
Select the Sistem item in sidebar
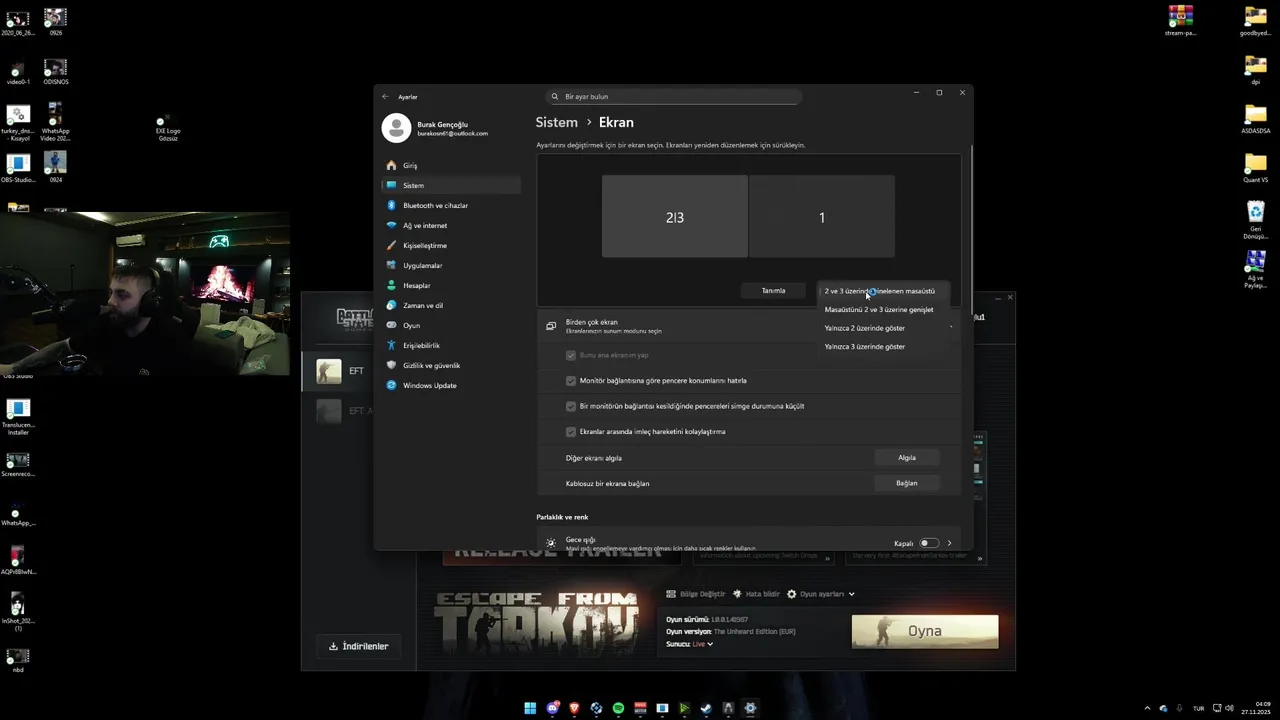coord(450,185)
